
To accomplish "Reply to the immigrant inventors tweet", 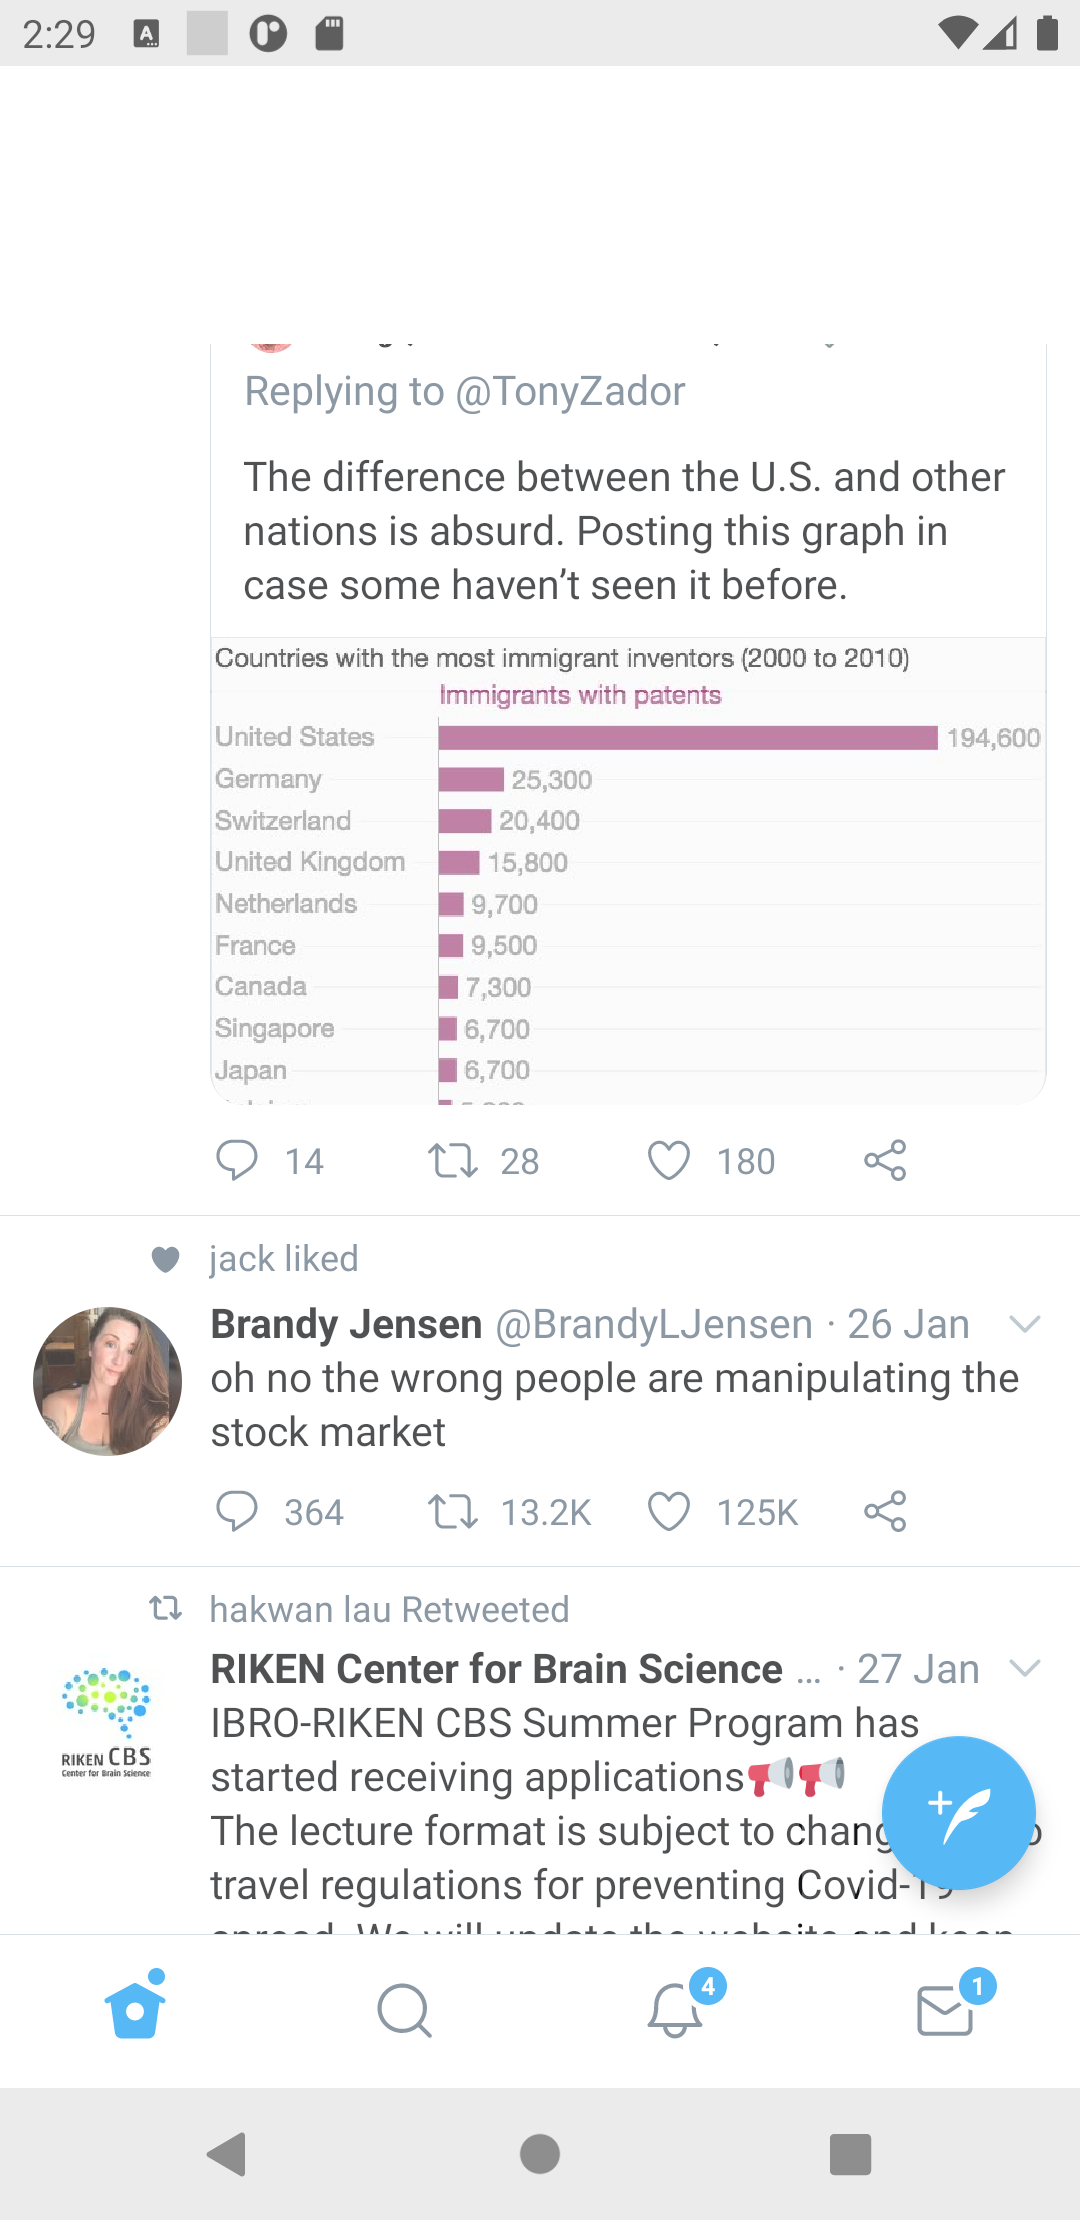I will (237, 1161).
